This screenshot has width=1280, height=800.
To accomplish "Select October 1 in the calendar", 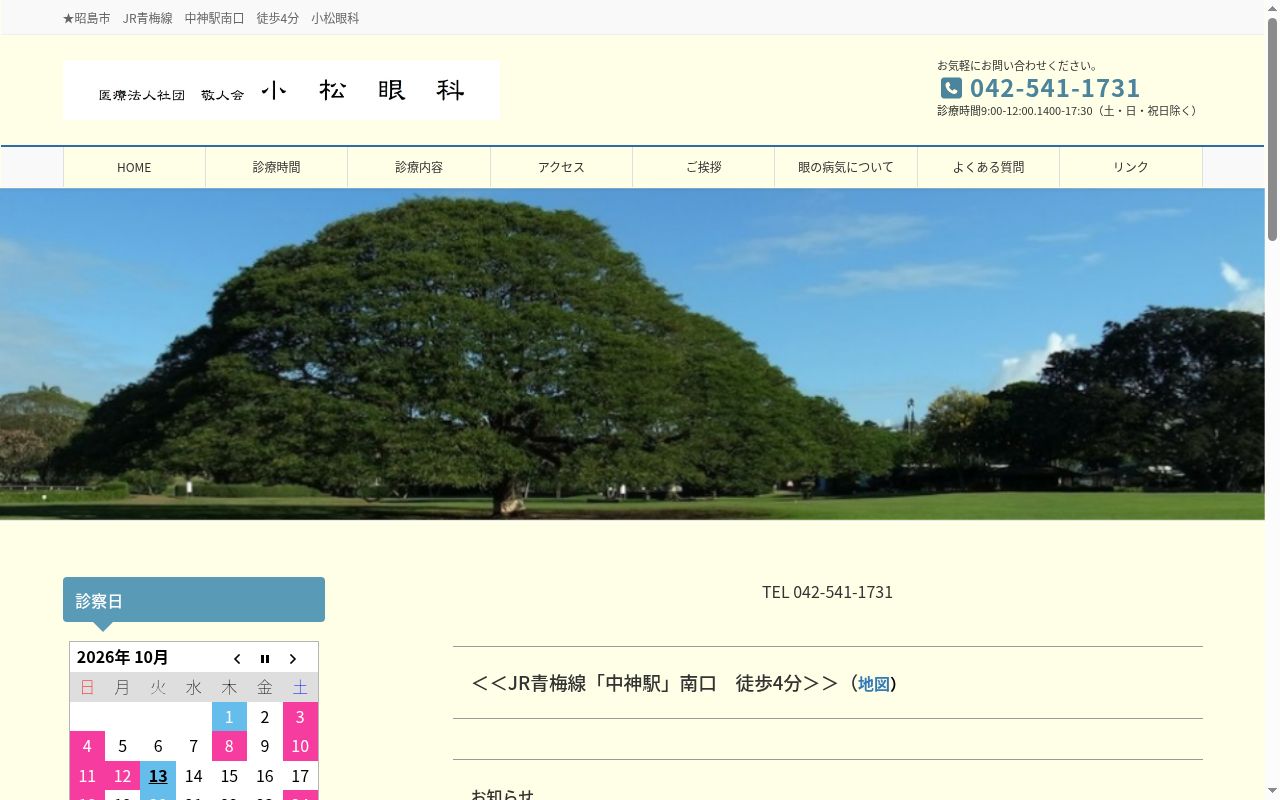I will 229,716.
